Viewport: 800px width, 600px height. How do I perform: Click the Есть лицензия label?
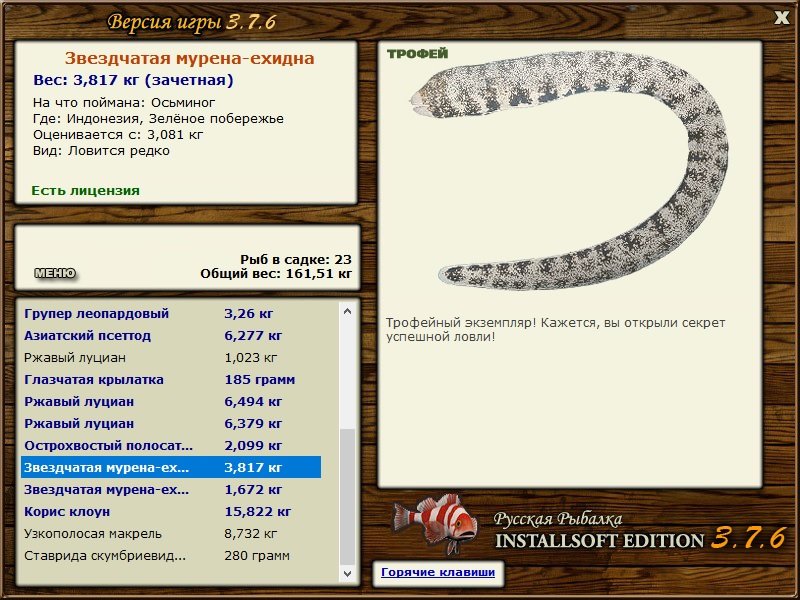(x=85, y=190)
